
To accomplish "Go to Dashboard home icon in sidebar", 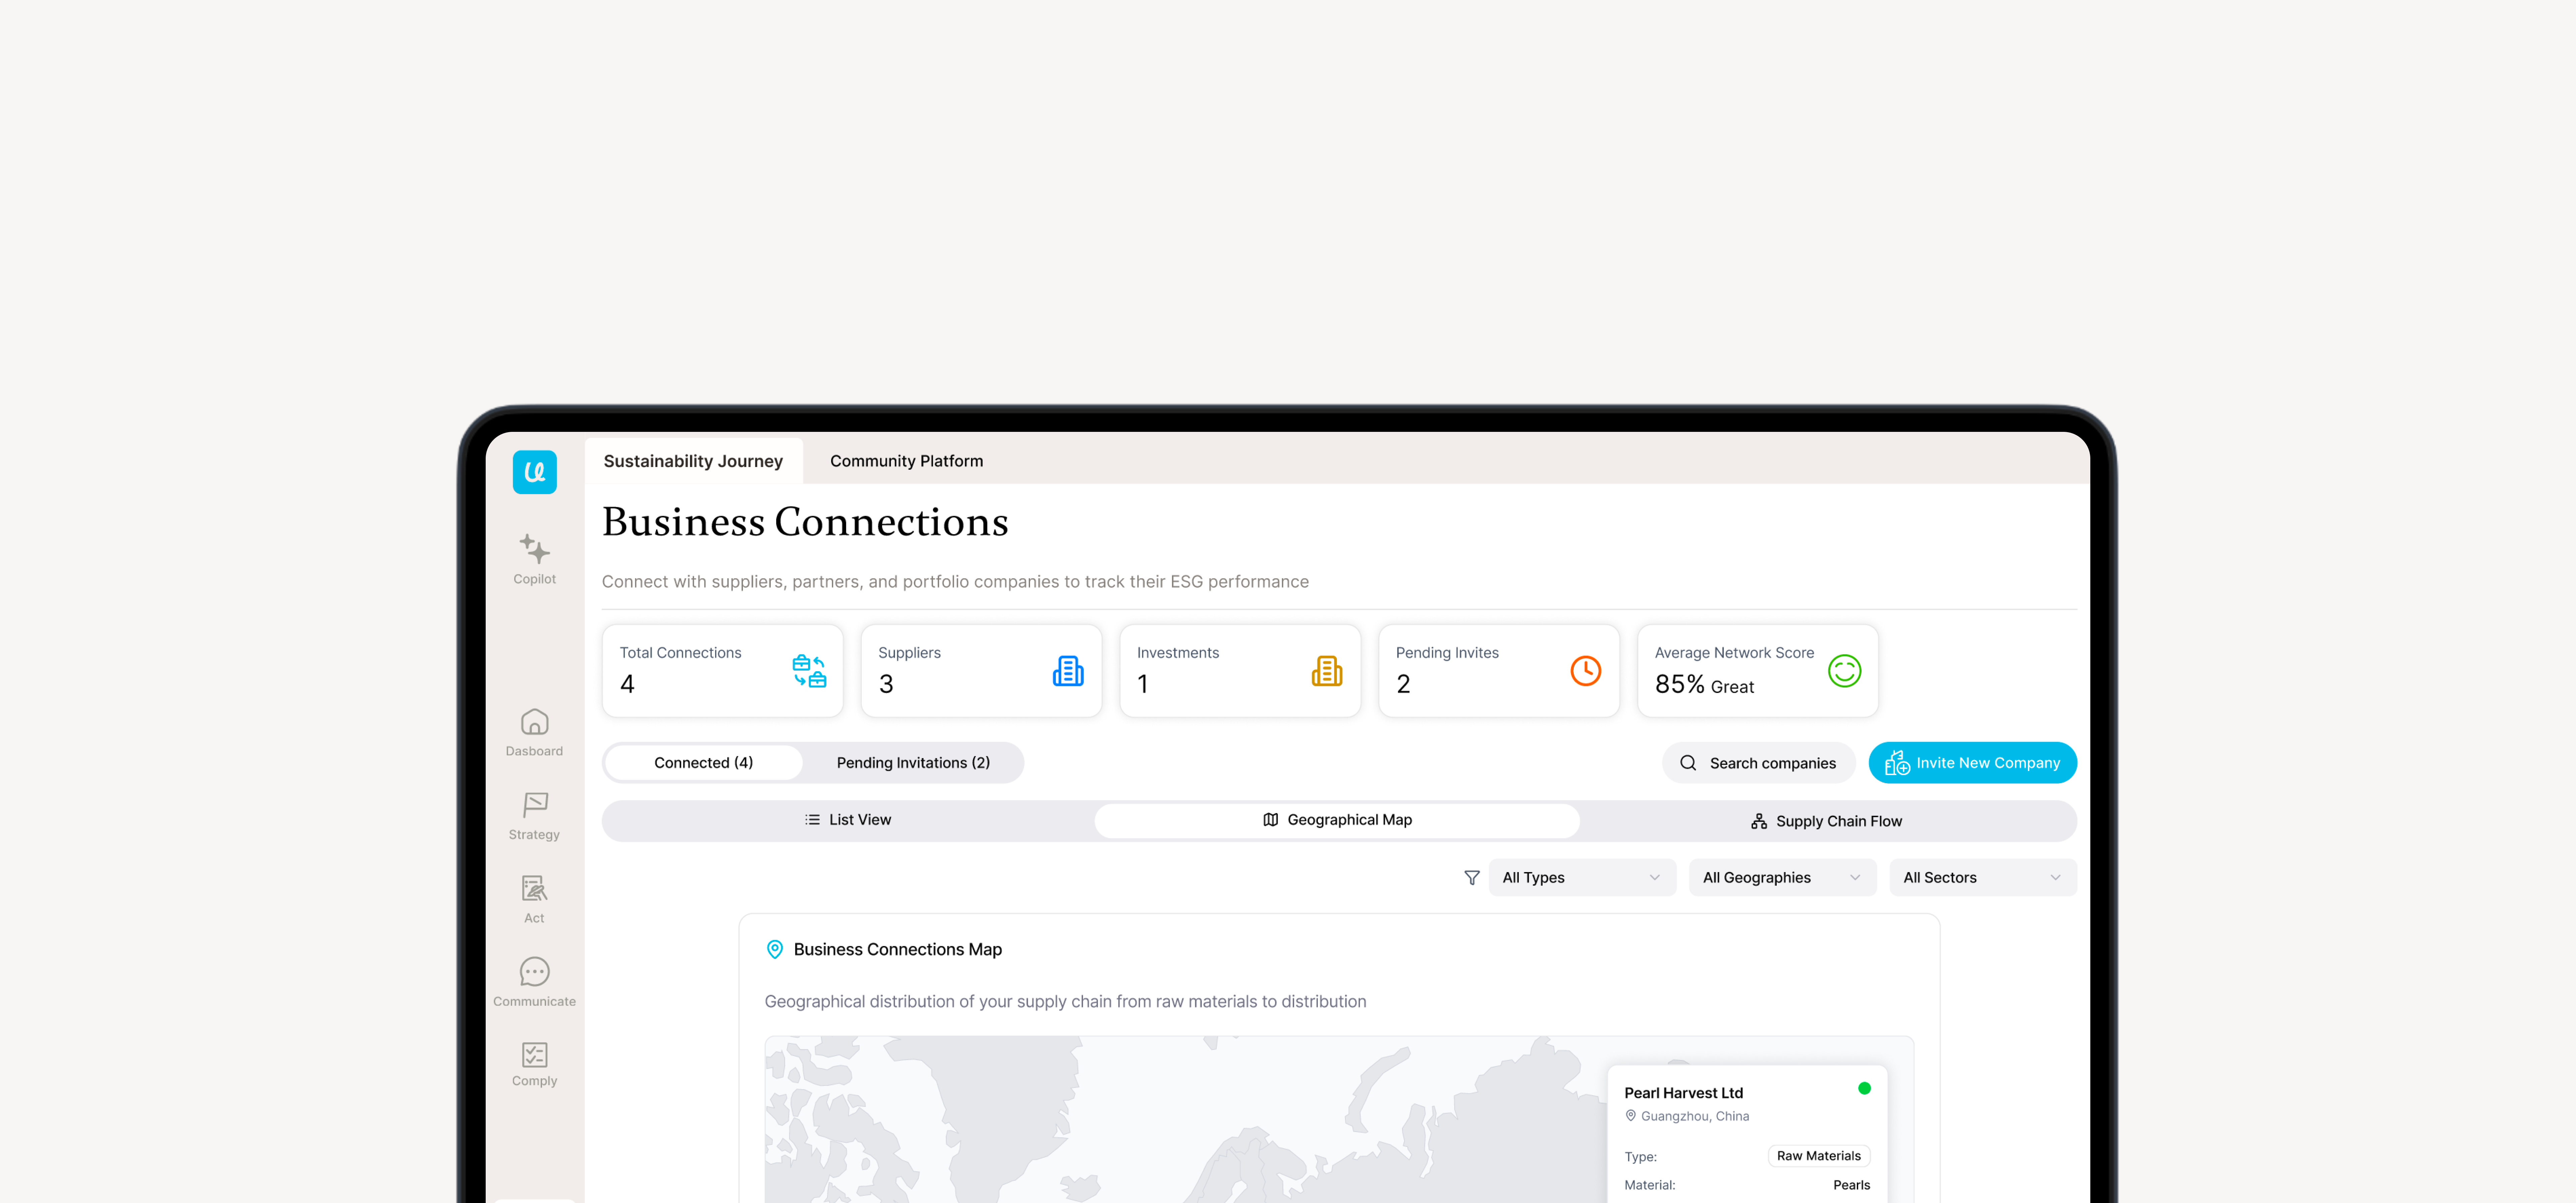I will [534, 722].
